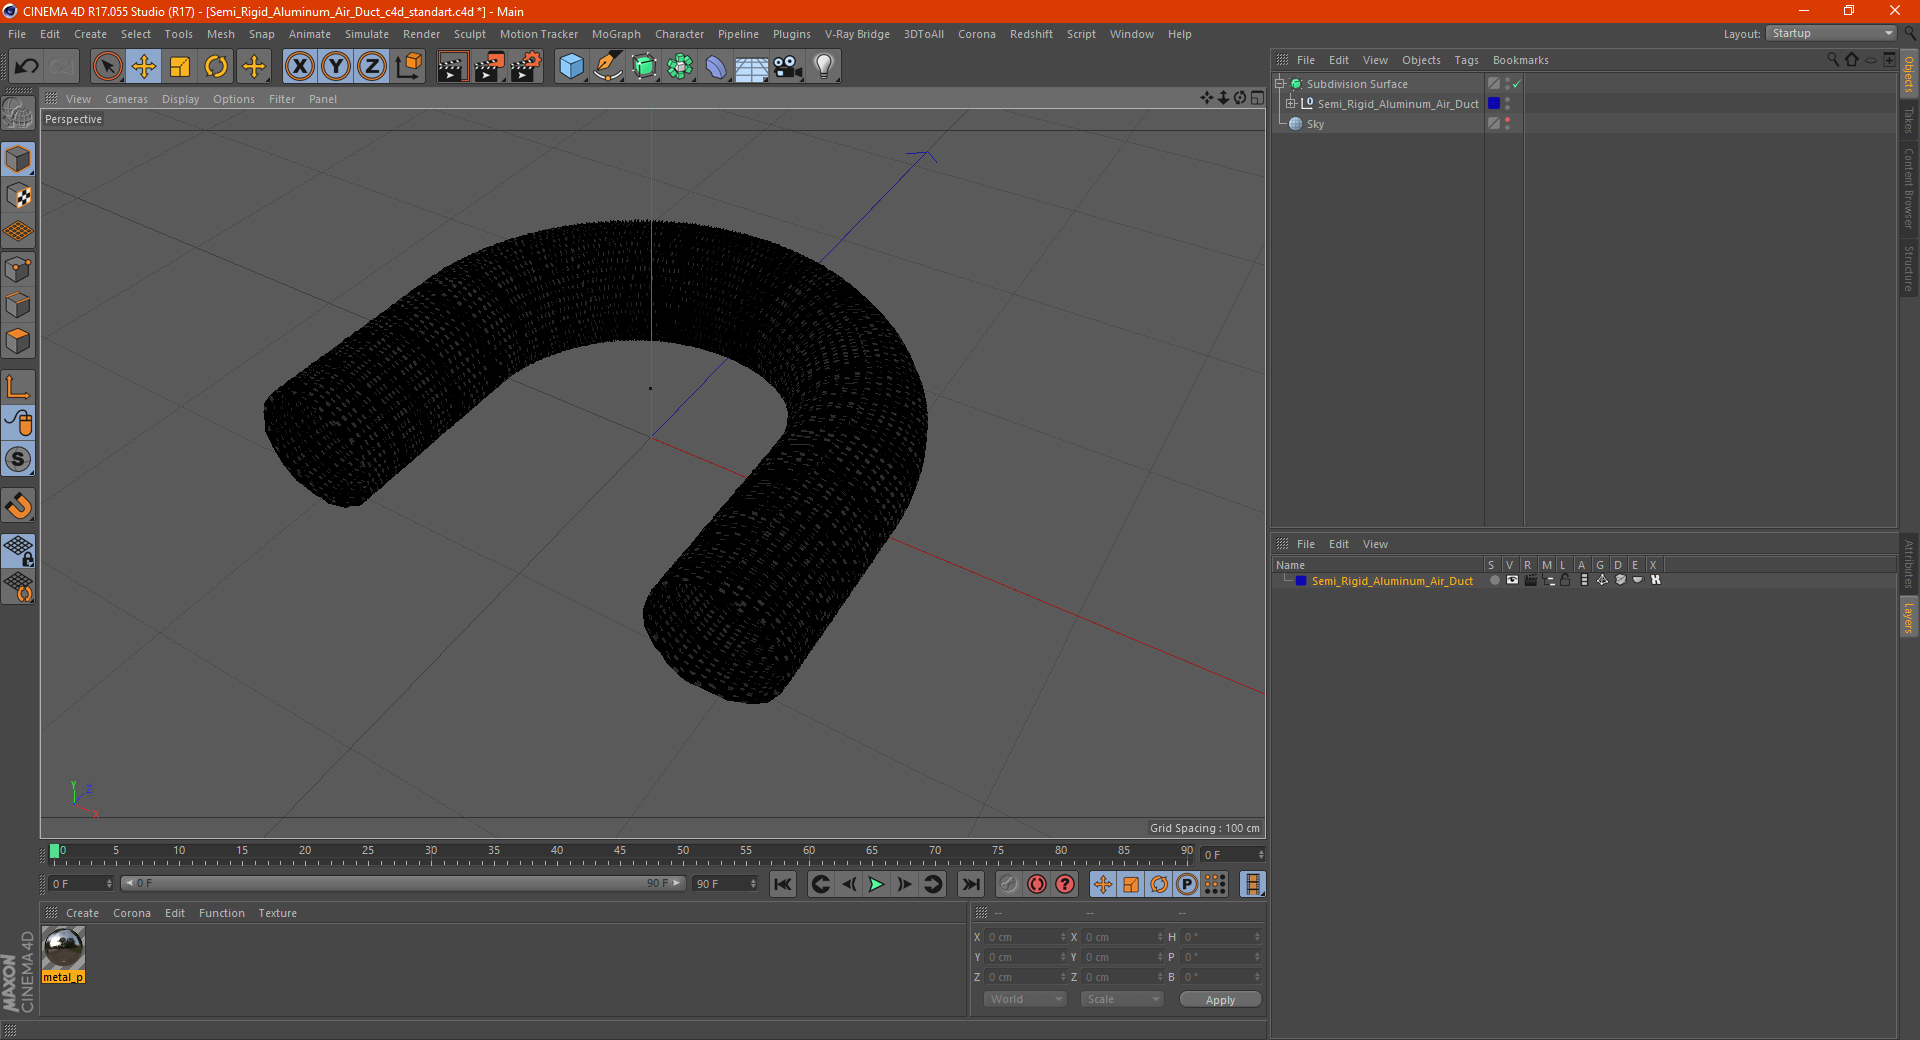
Task: Open the Camera object tool
Action: [787, 67]
